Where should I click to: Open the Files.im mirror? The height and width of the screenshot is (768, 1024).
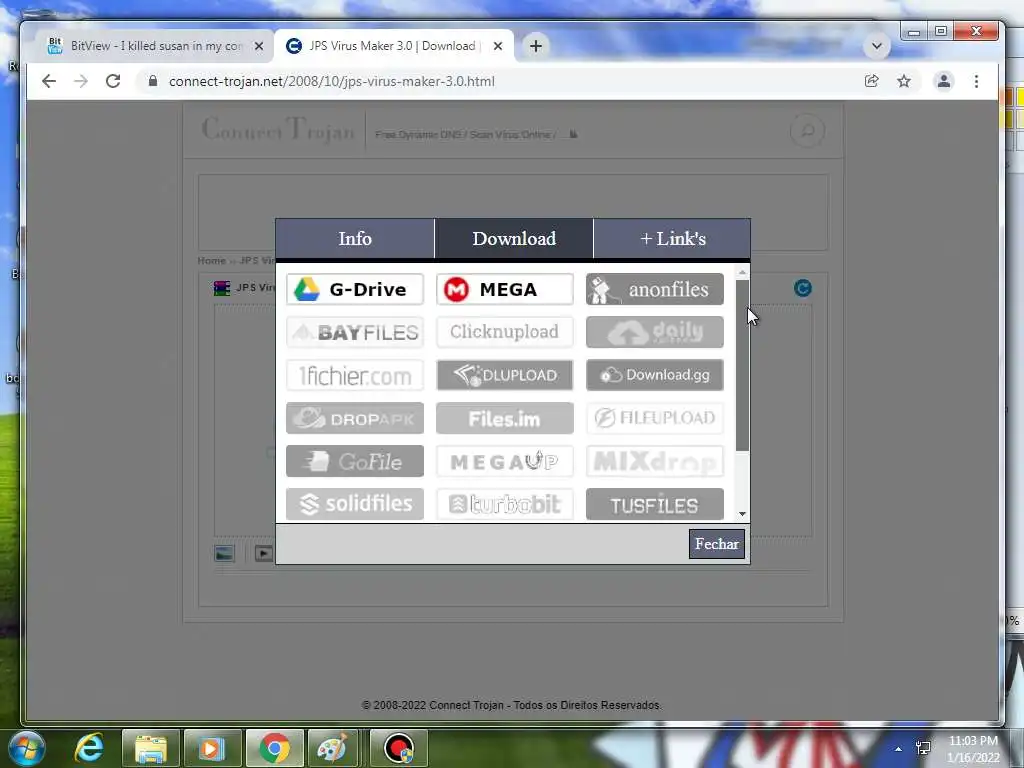(505, 418)
